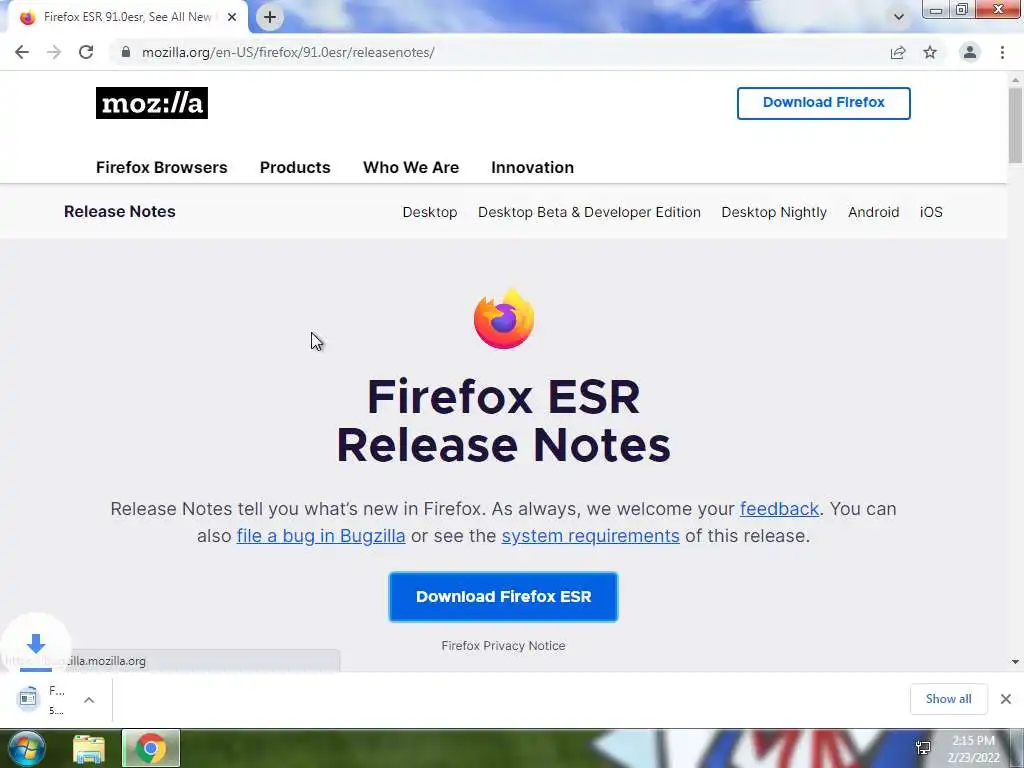The width and height of the screenshot is (1024, 768).
Task: Click the downloaded file icon in the download bar
Action: coord(28,697)
